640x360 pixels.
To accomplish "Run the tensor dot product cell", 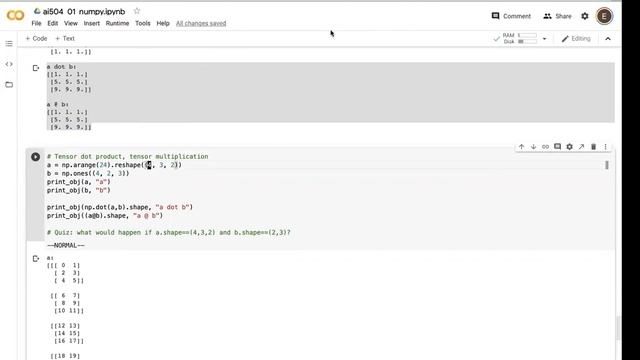I will coord(36,156).
